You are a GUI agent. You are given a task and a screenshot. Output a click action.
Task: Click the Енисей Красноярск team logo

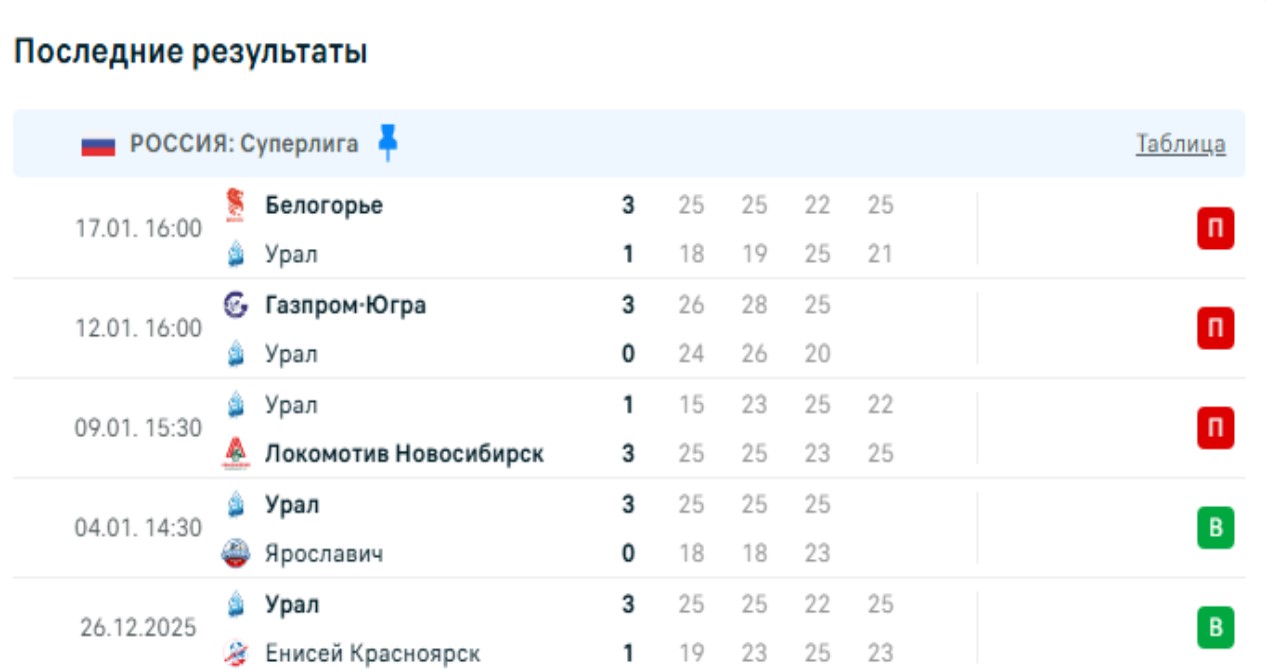click(x=235, y=653)
